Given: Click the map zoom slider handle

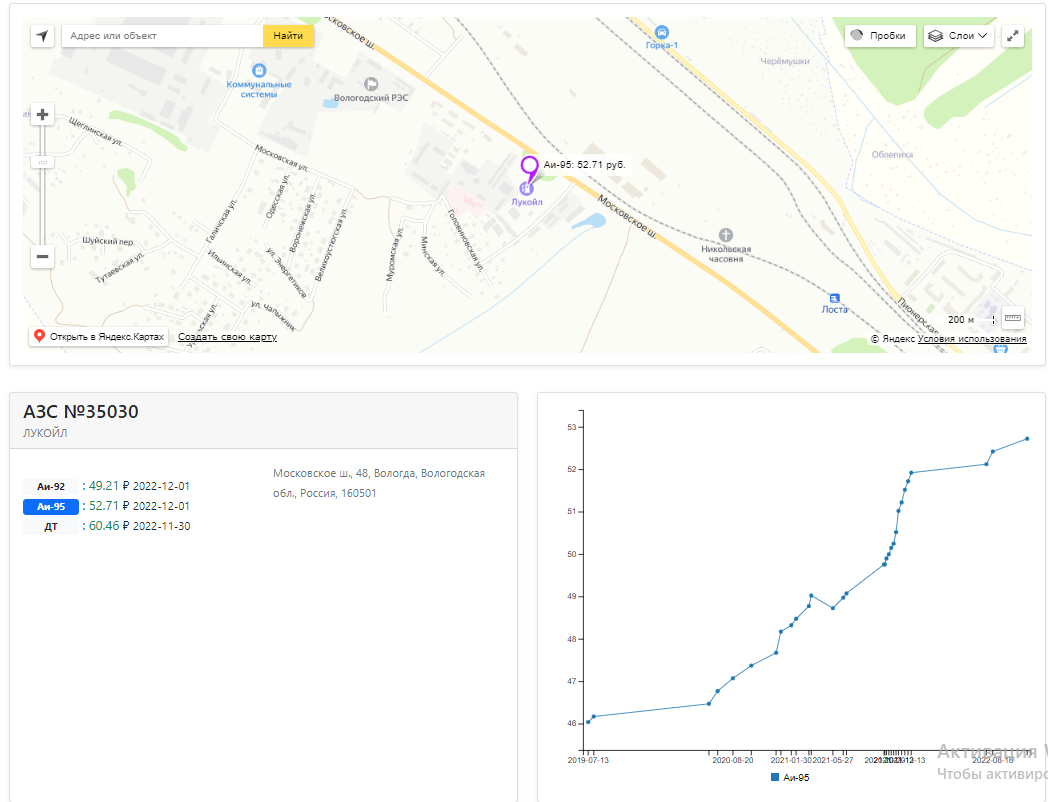Looking at the screenshot, I should (42, 162).
